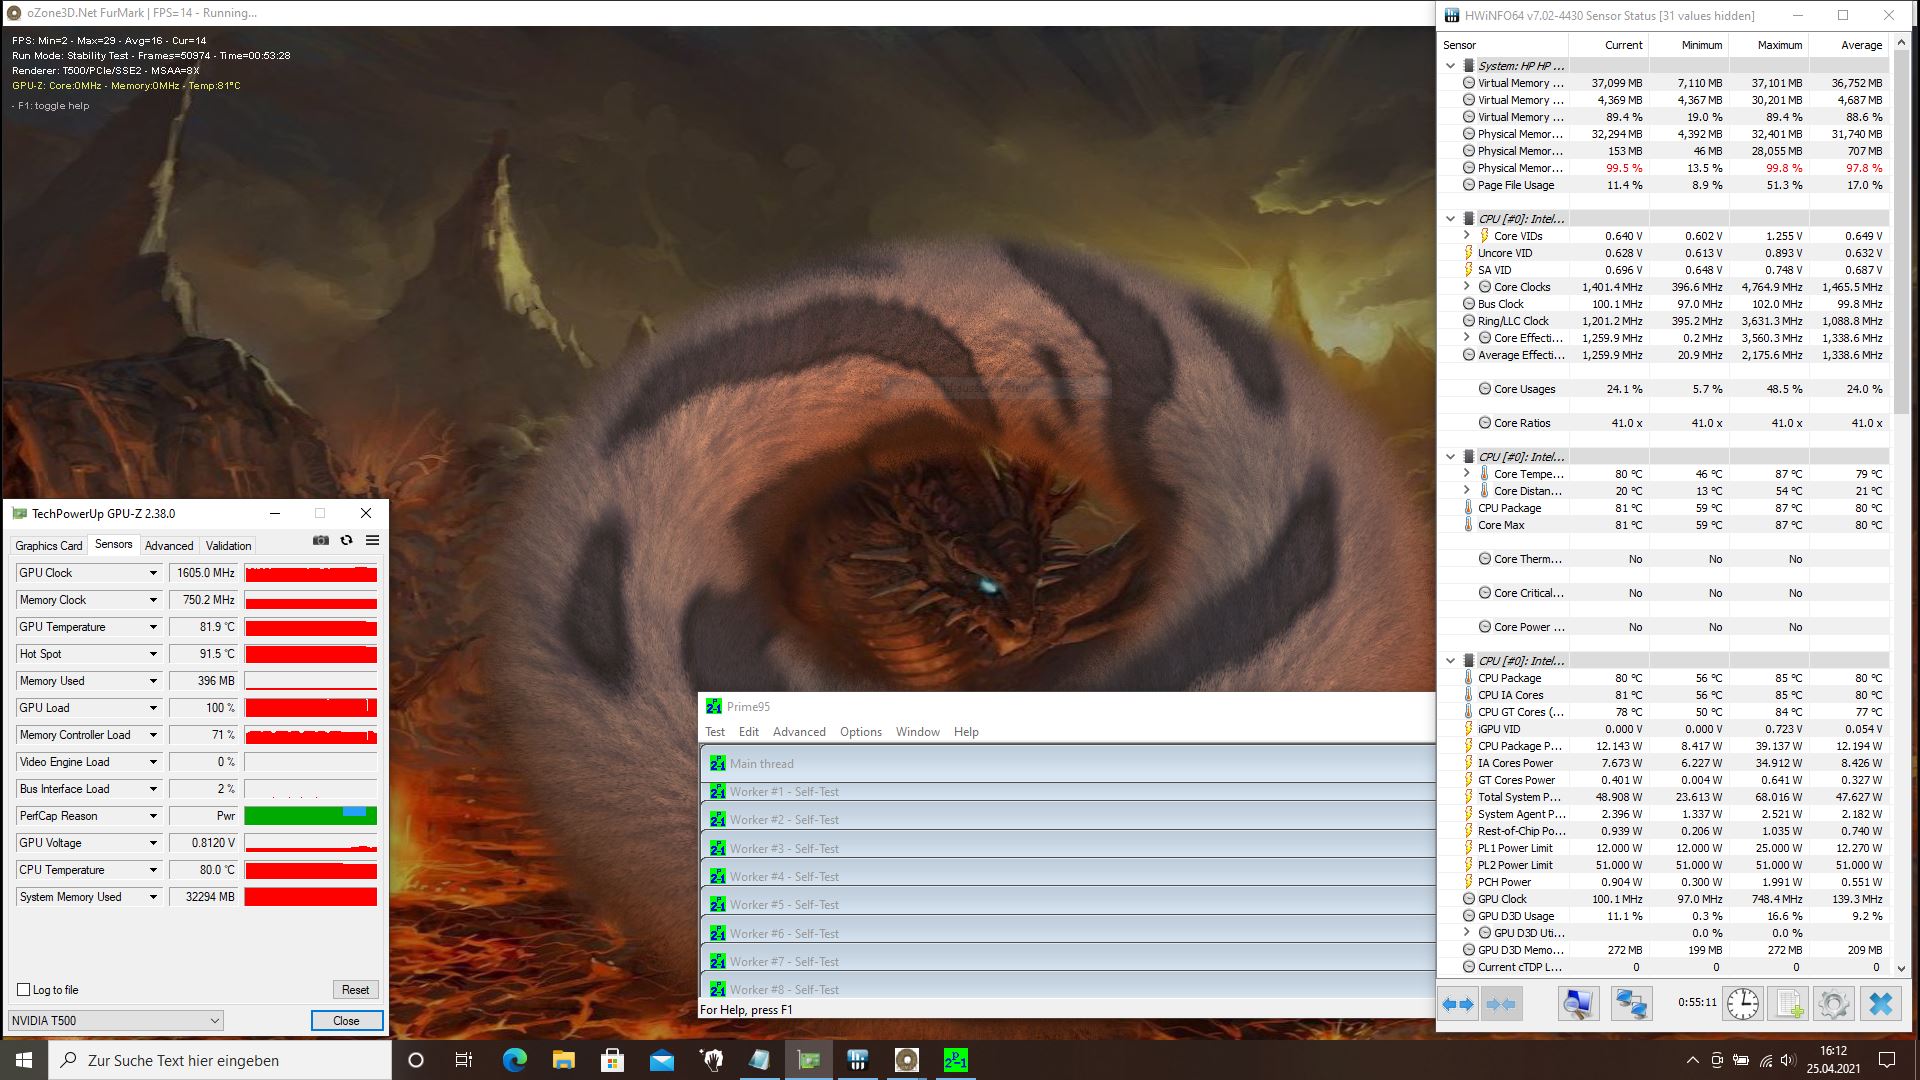The width and height of the screenshot is (1920, 1080).
Task: Click HWiNFO network monitors icon
Action: [1631, 1004]
